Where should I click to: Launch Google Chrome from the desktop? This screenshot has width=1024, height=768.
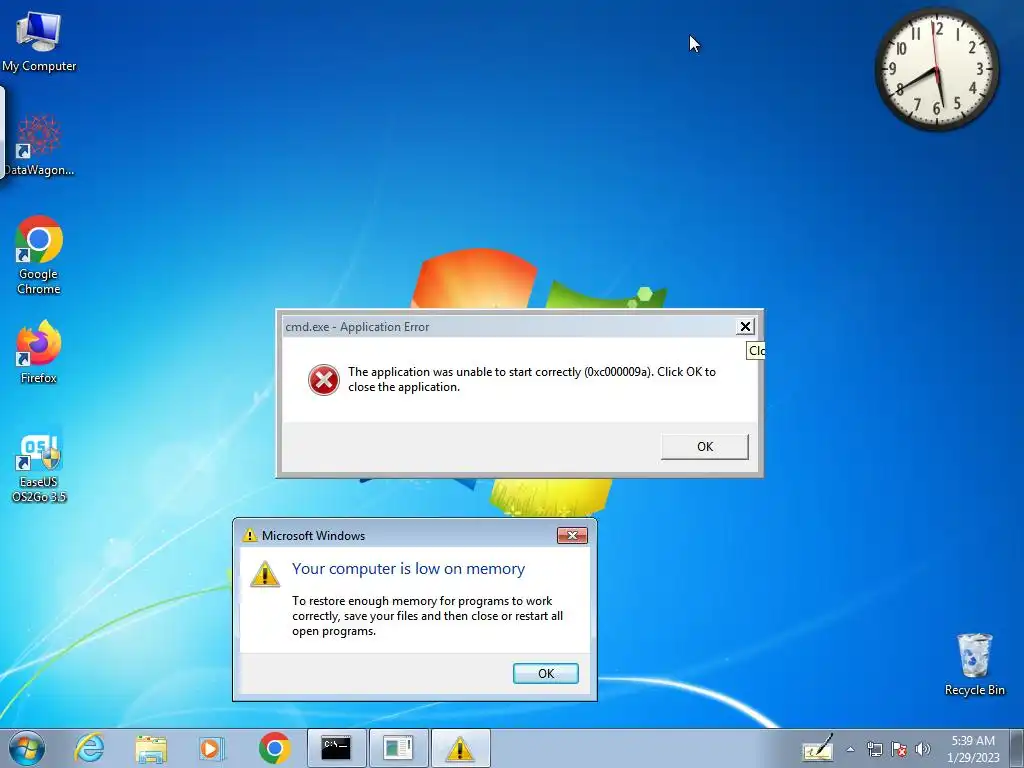click(x=39, y=255)
